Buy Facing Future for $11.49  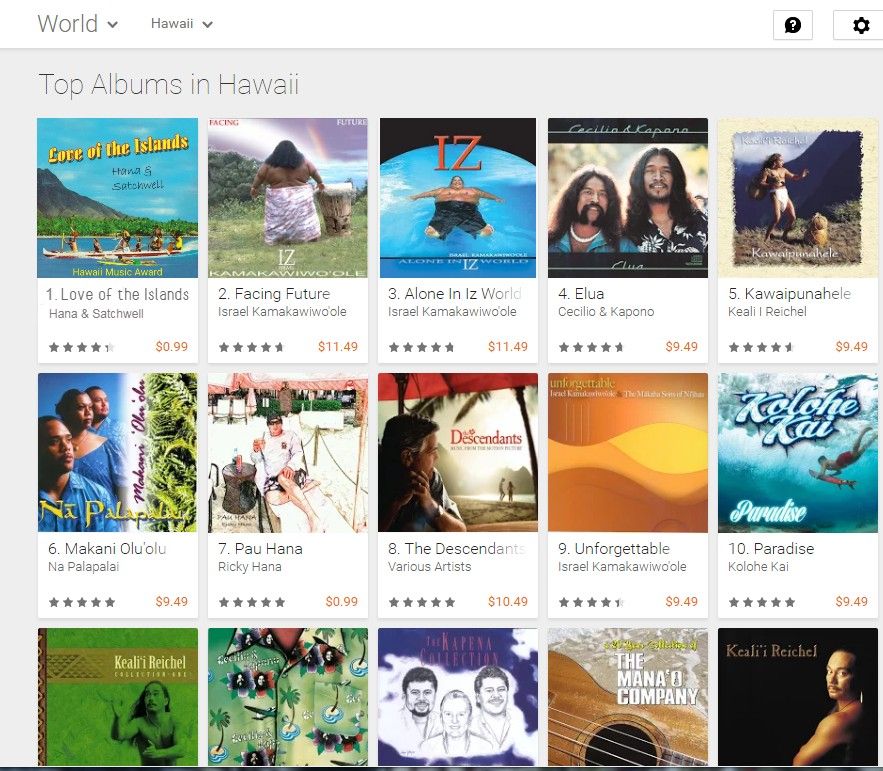click(338, 347)
